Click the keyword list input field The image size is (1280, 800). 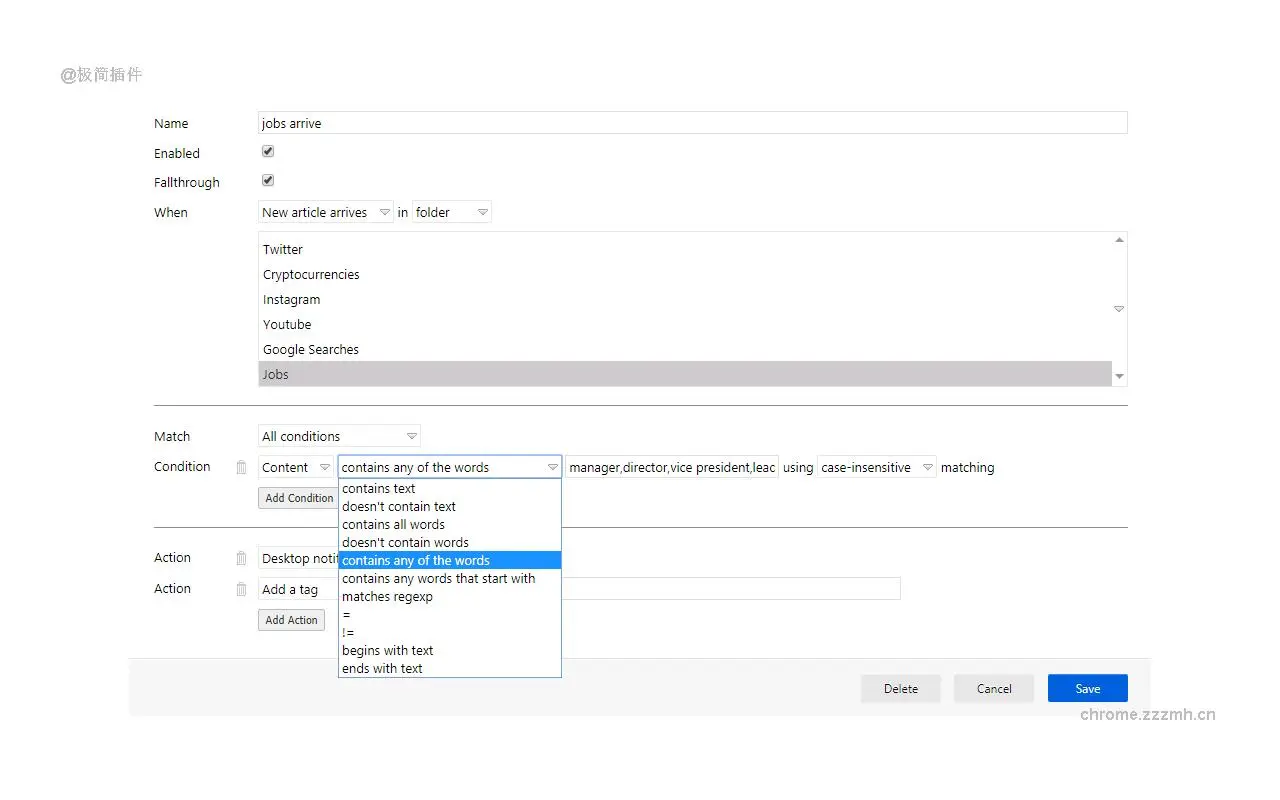[671, 466]
